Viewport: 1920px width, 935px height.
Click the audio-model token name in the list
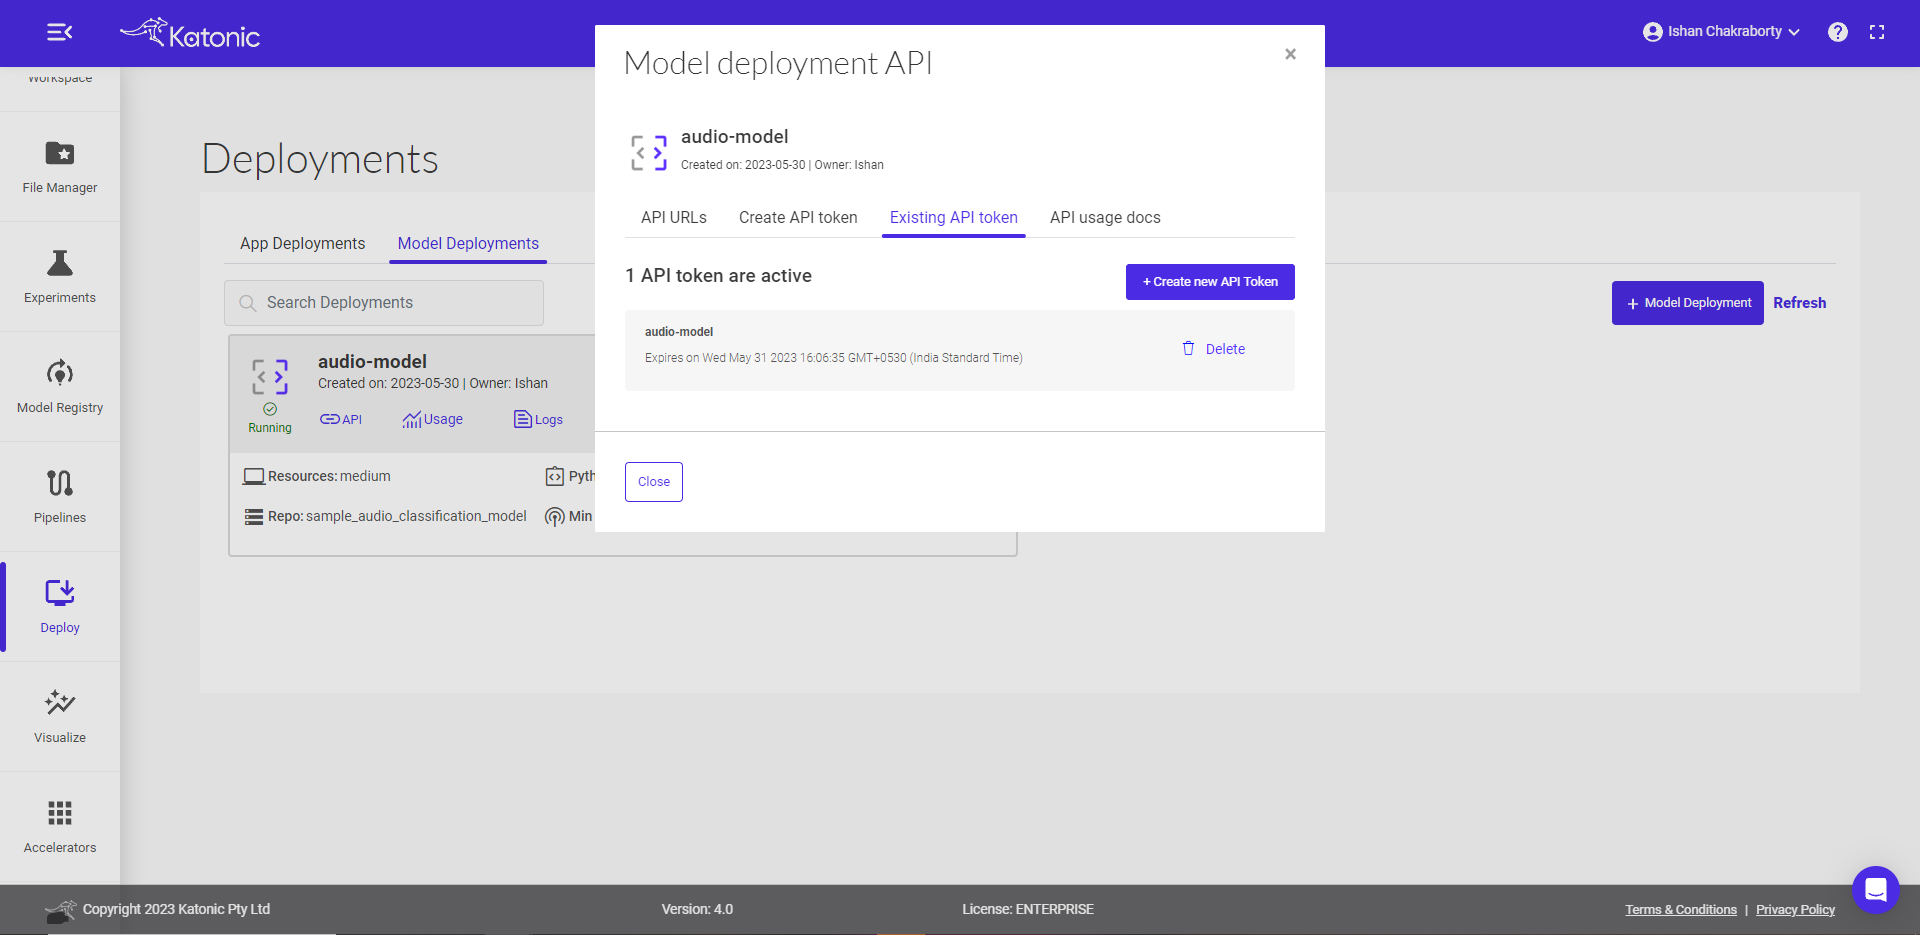pyautogui.click(x=679, y=332)
